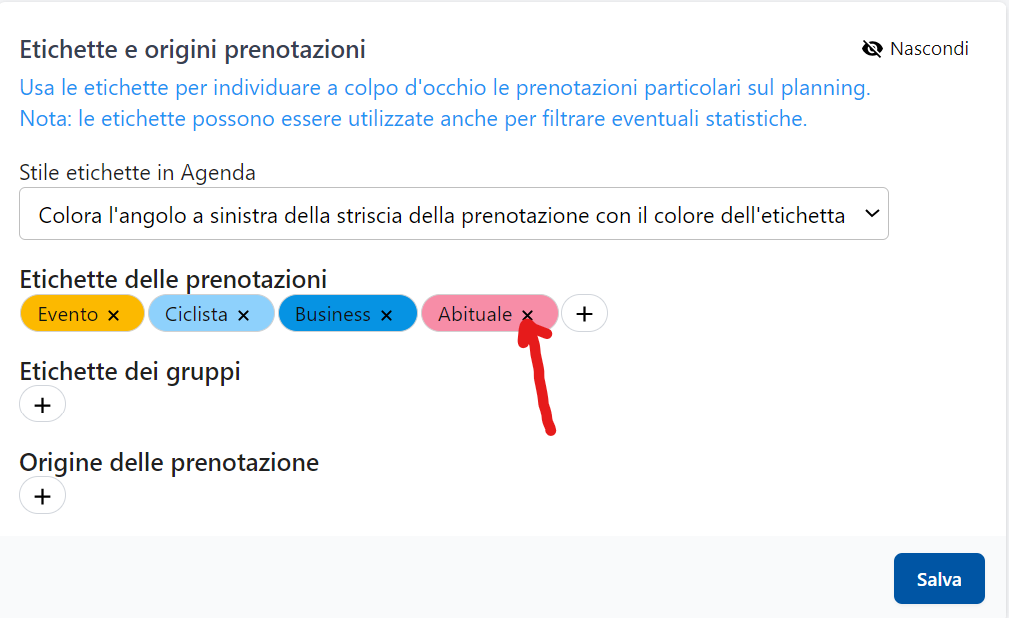Screen dimensions: 1009x618
Task: Remove the Business label via x icon
Action: tap(386, 315)
